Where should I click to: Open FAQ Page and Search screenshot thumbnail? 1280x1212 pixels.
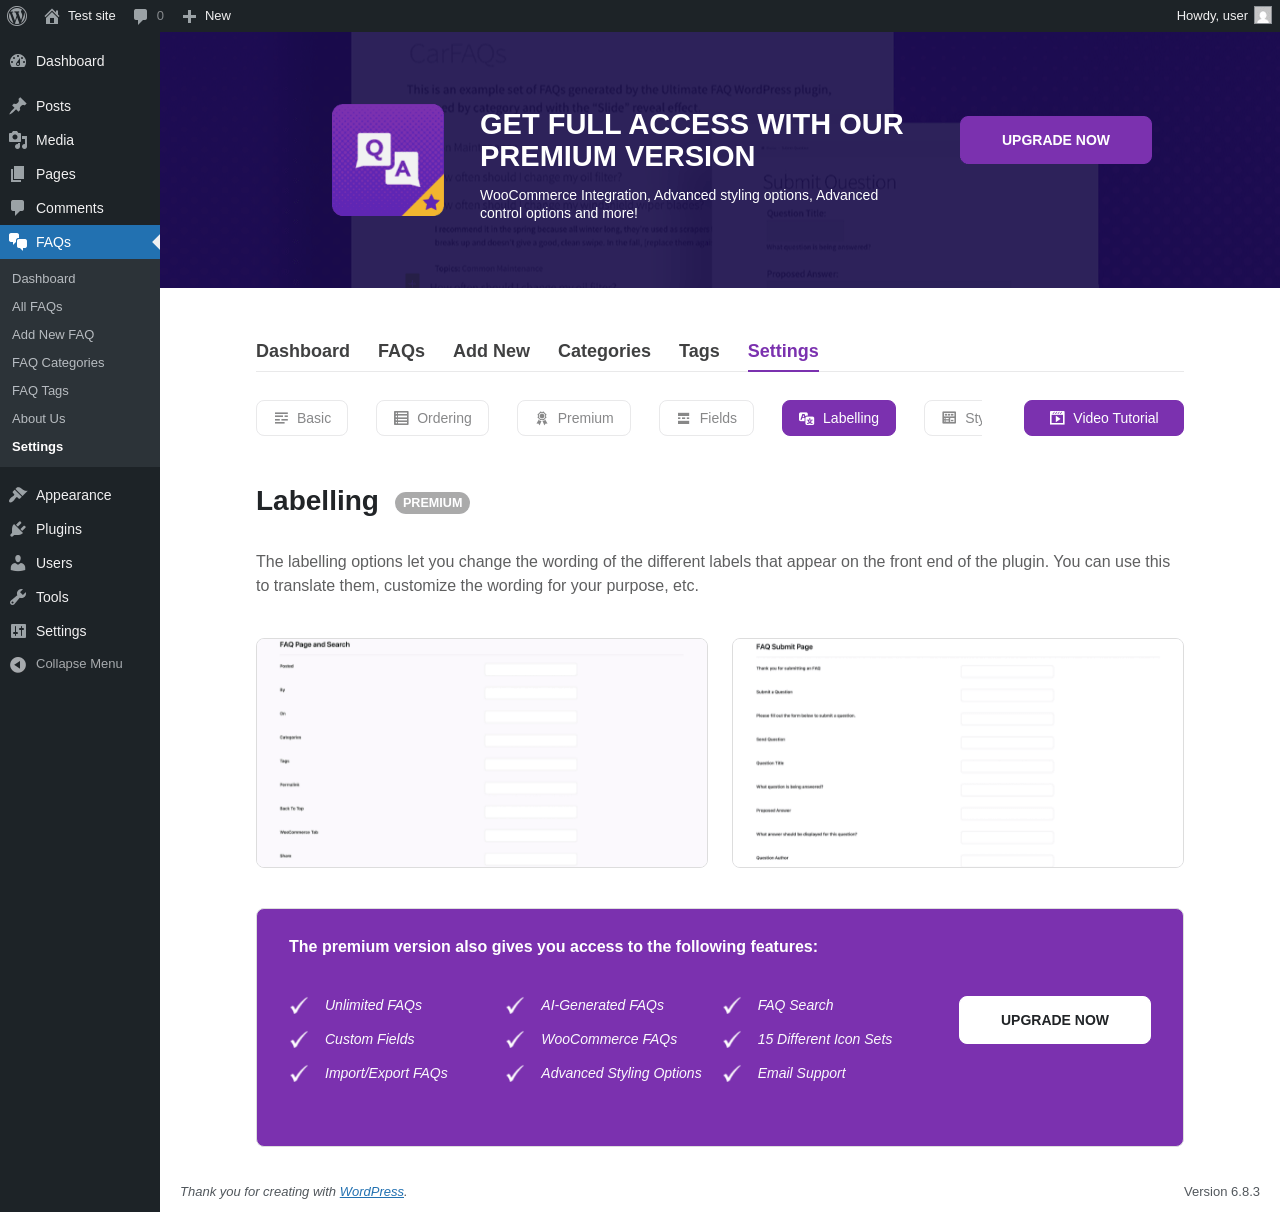click(x=482, y=753)
